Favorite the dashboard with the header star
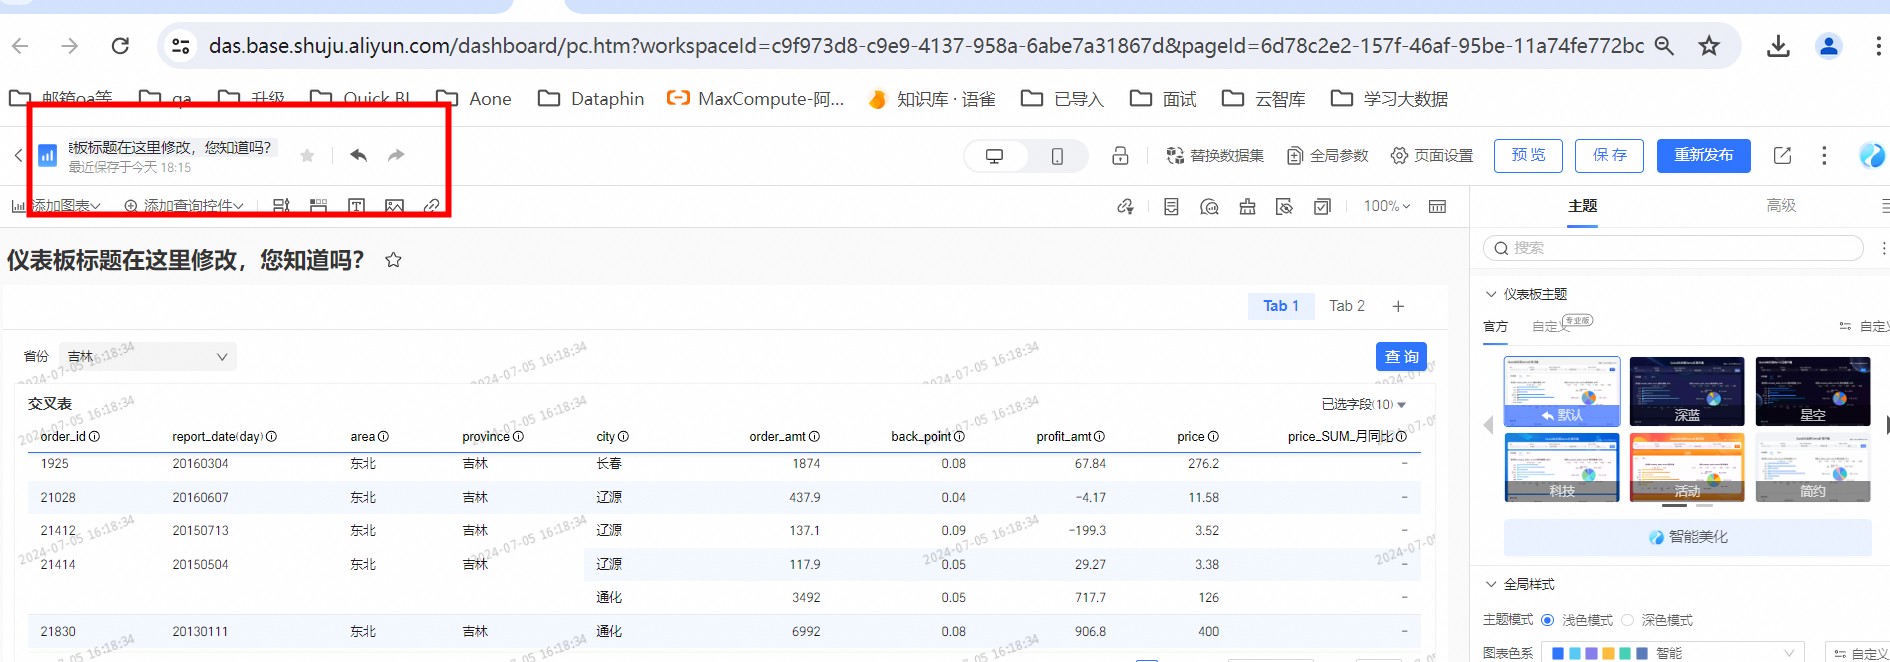The width and height of the screenshot is (1890, 662). click(x=307, y=155)
